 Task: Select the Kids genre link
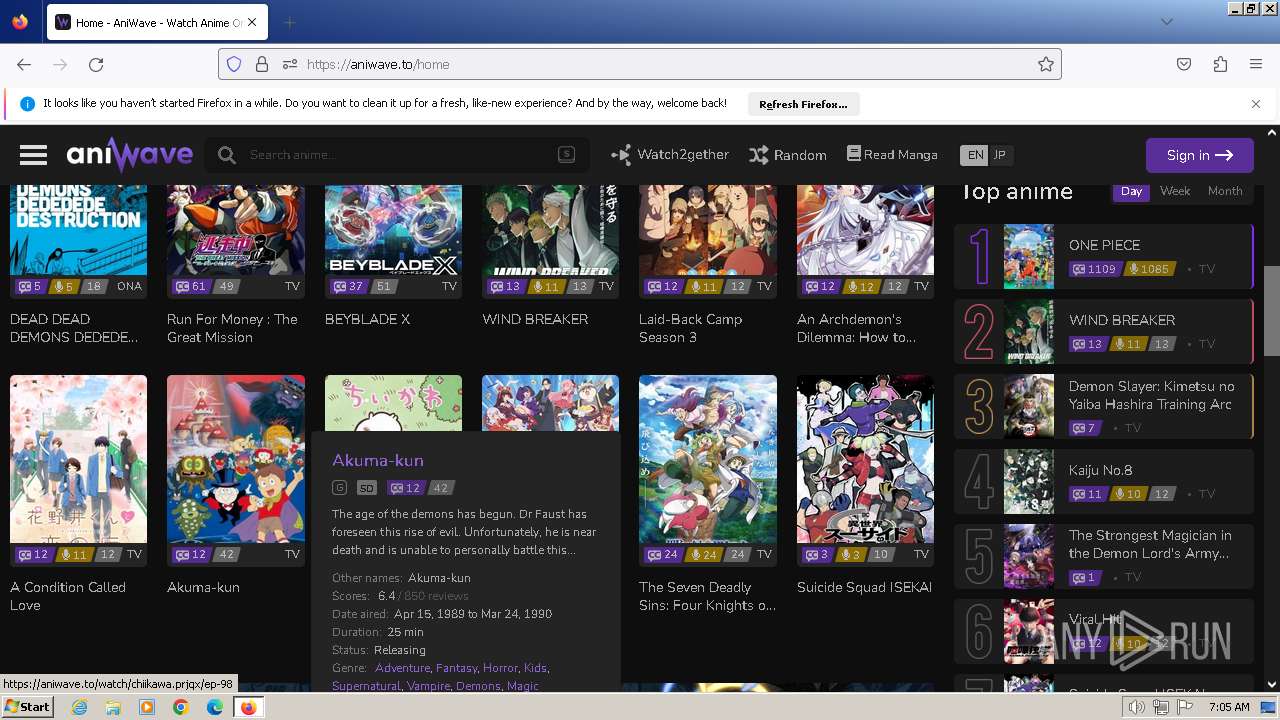(x=535, y=668)
